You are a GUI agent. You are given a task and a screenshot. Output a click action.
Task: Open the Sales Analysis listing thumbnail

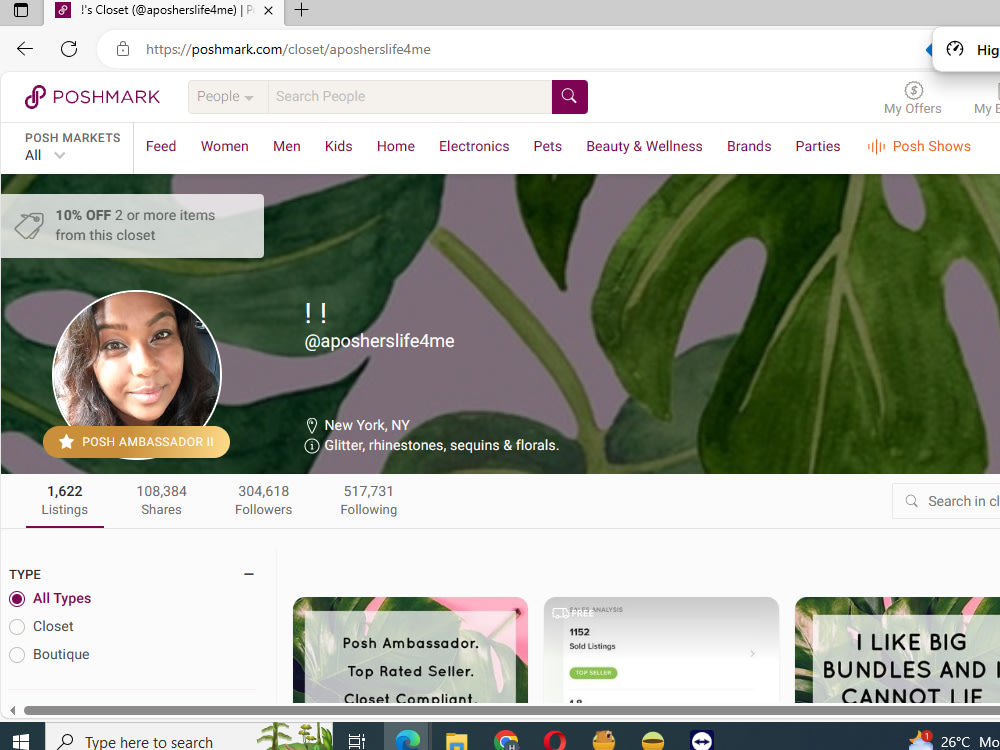pyautogui.click(x=661, y=650)
